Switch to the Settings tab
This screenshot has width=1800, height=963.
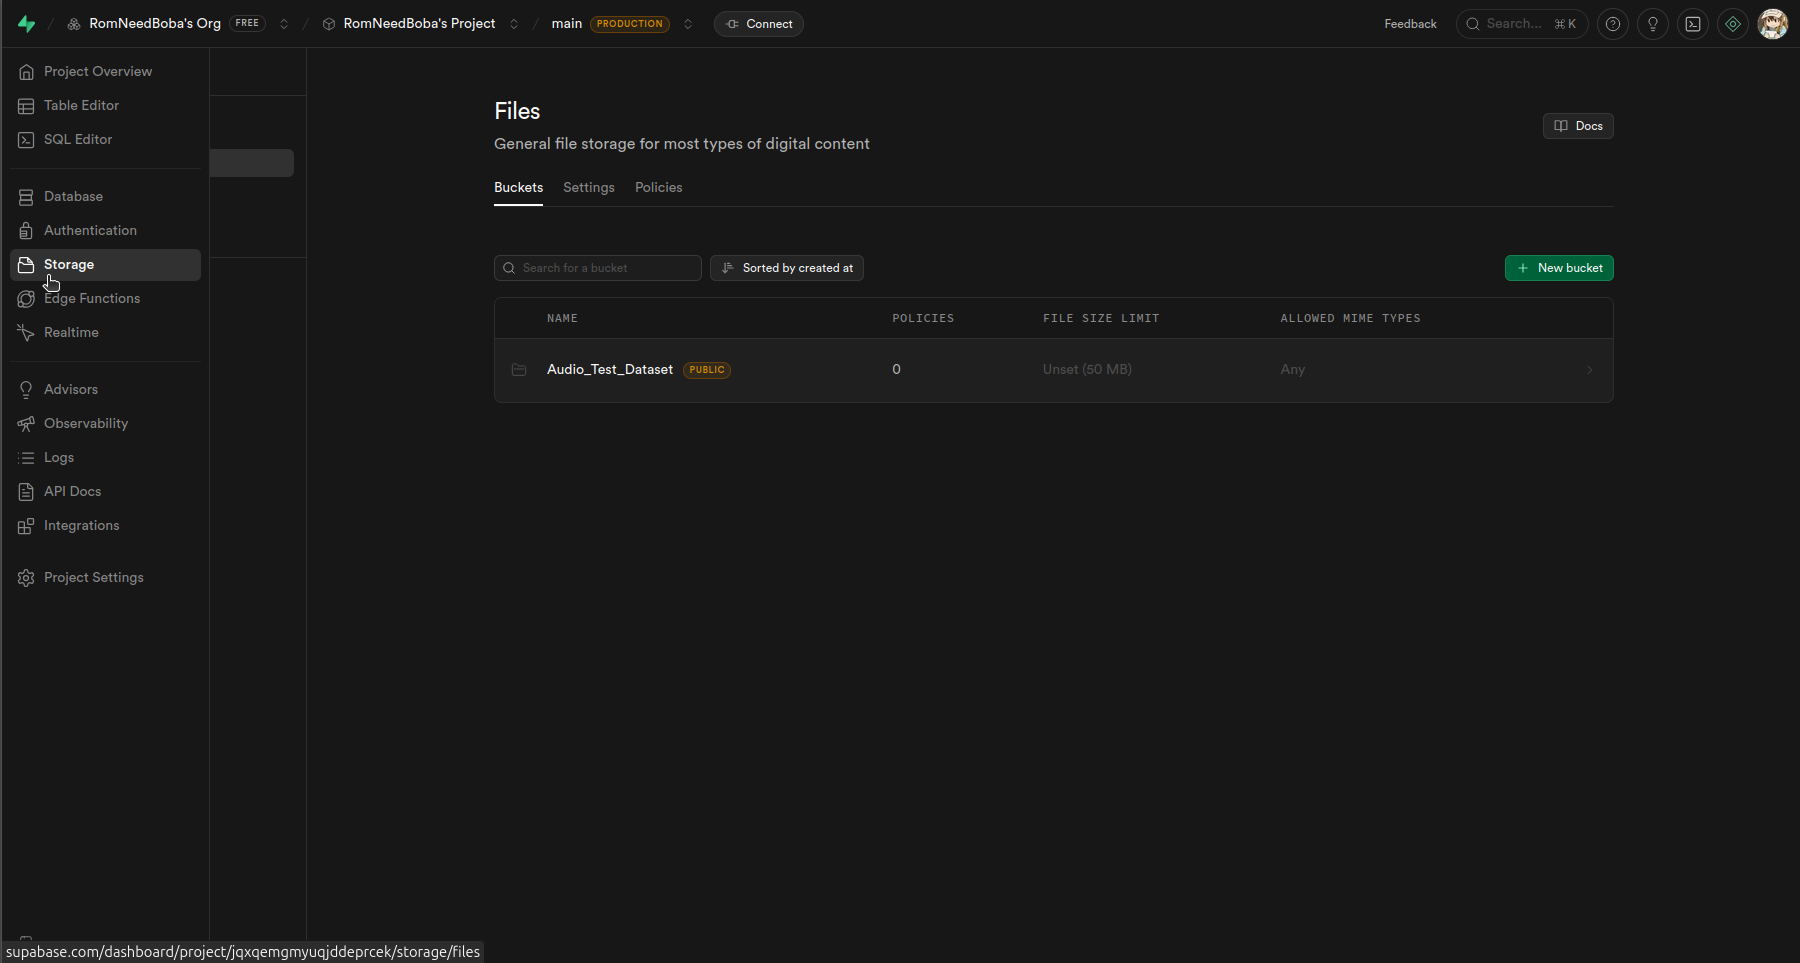click(x=588, y=188)
